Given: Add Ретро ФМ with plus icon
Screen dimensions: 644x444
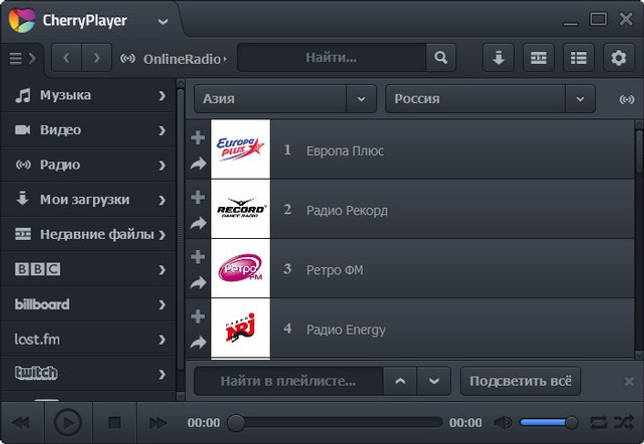Looking at the screenshot, I should (198, 257).
